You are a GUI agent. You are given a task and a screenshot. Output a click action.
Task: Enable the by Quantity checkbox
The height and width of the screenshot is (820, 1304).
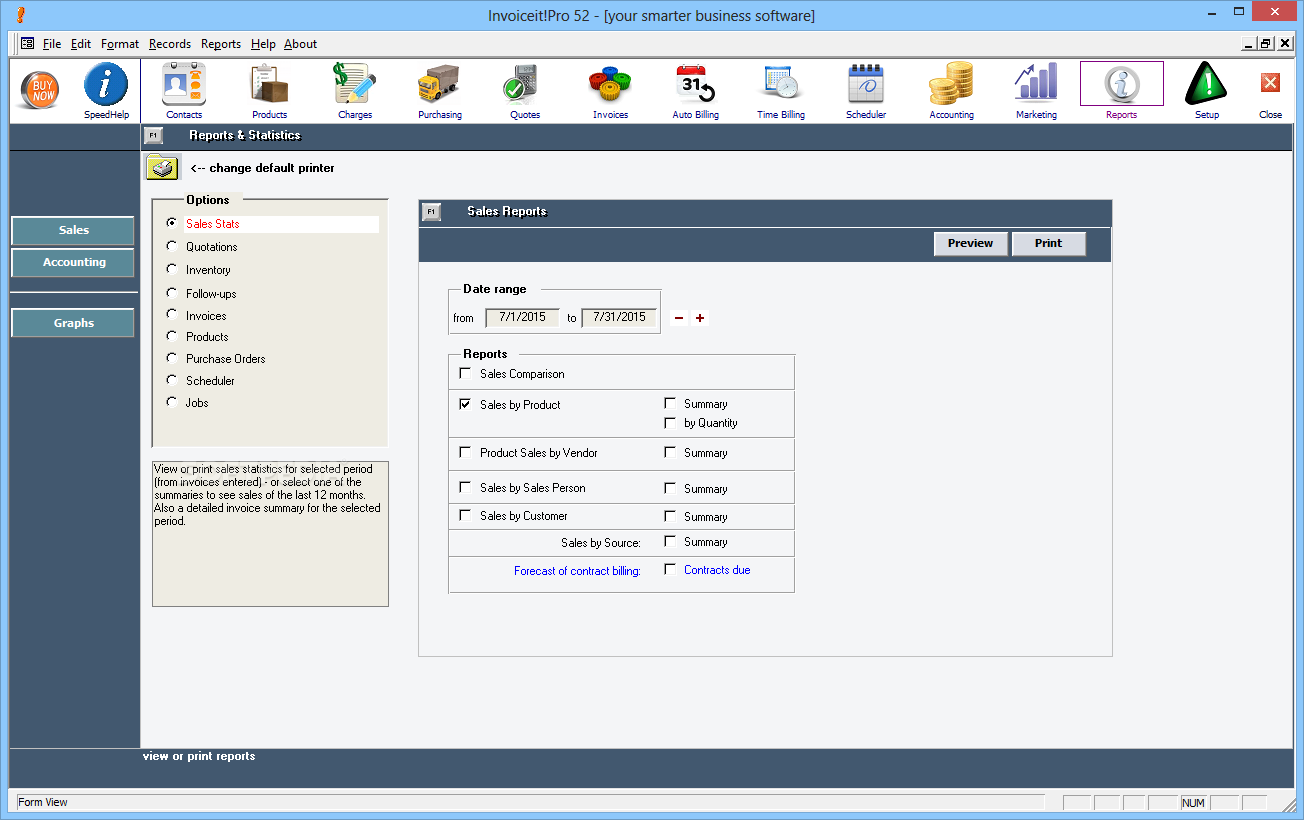(x=670, y=422)
